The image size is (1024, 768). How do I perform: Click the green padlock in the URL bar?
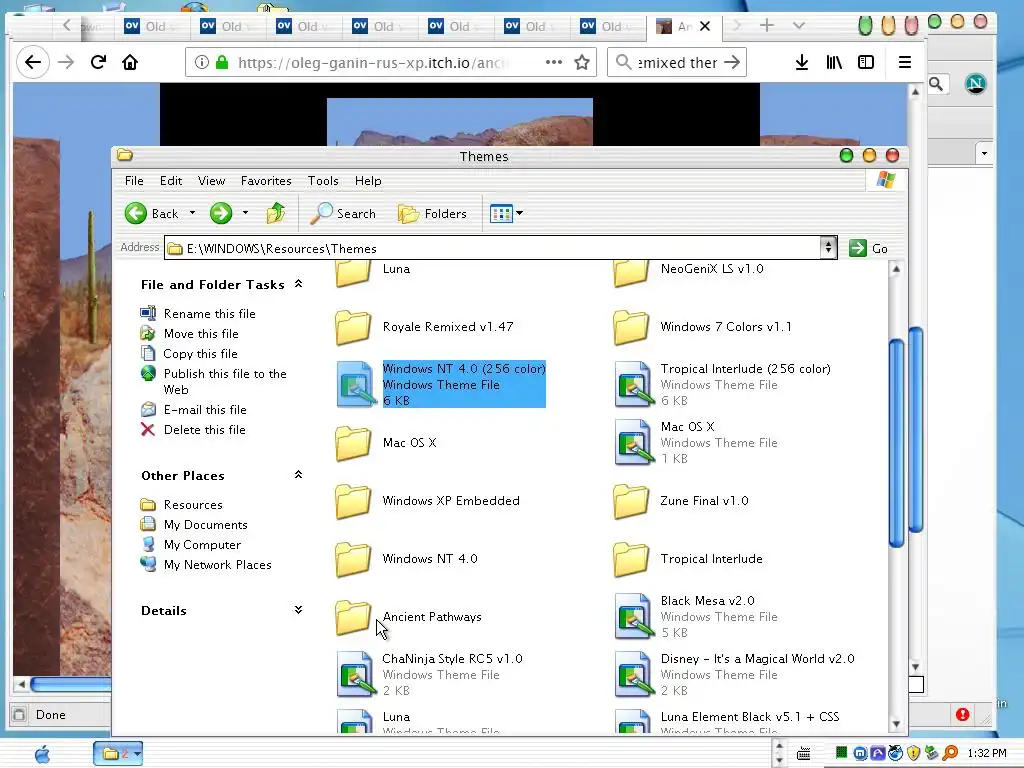pos(222,63)
